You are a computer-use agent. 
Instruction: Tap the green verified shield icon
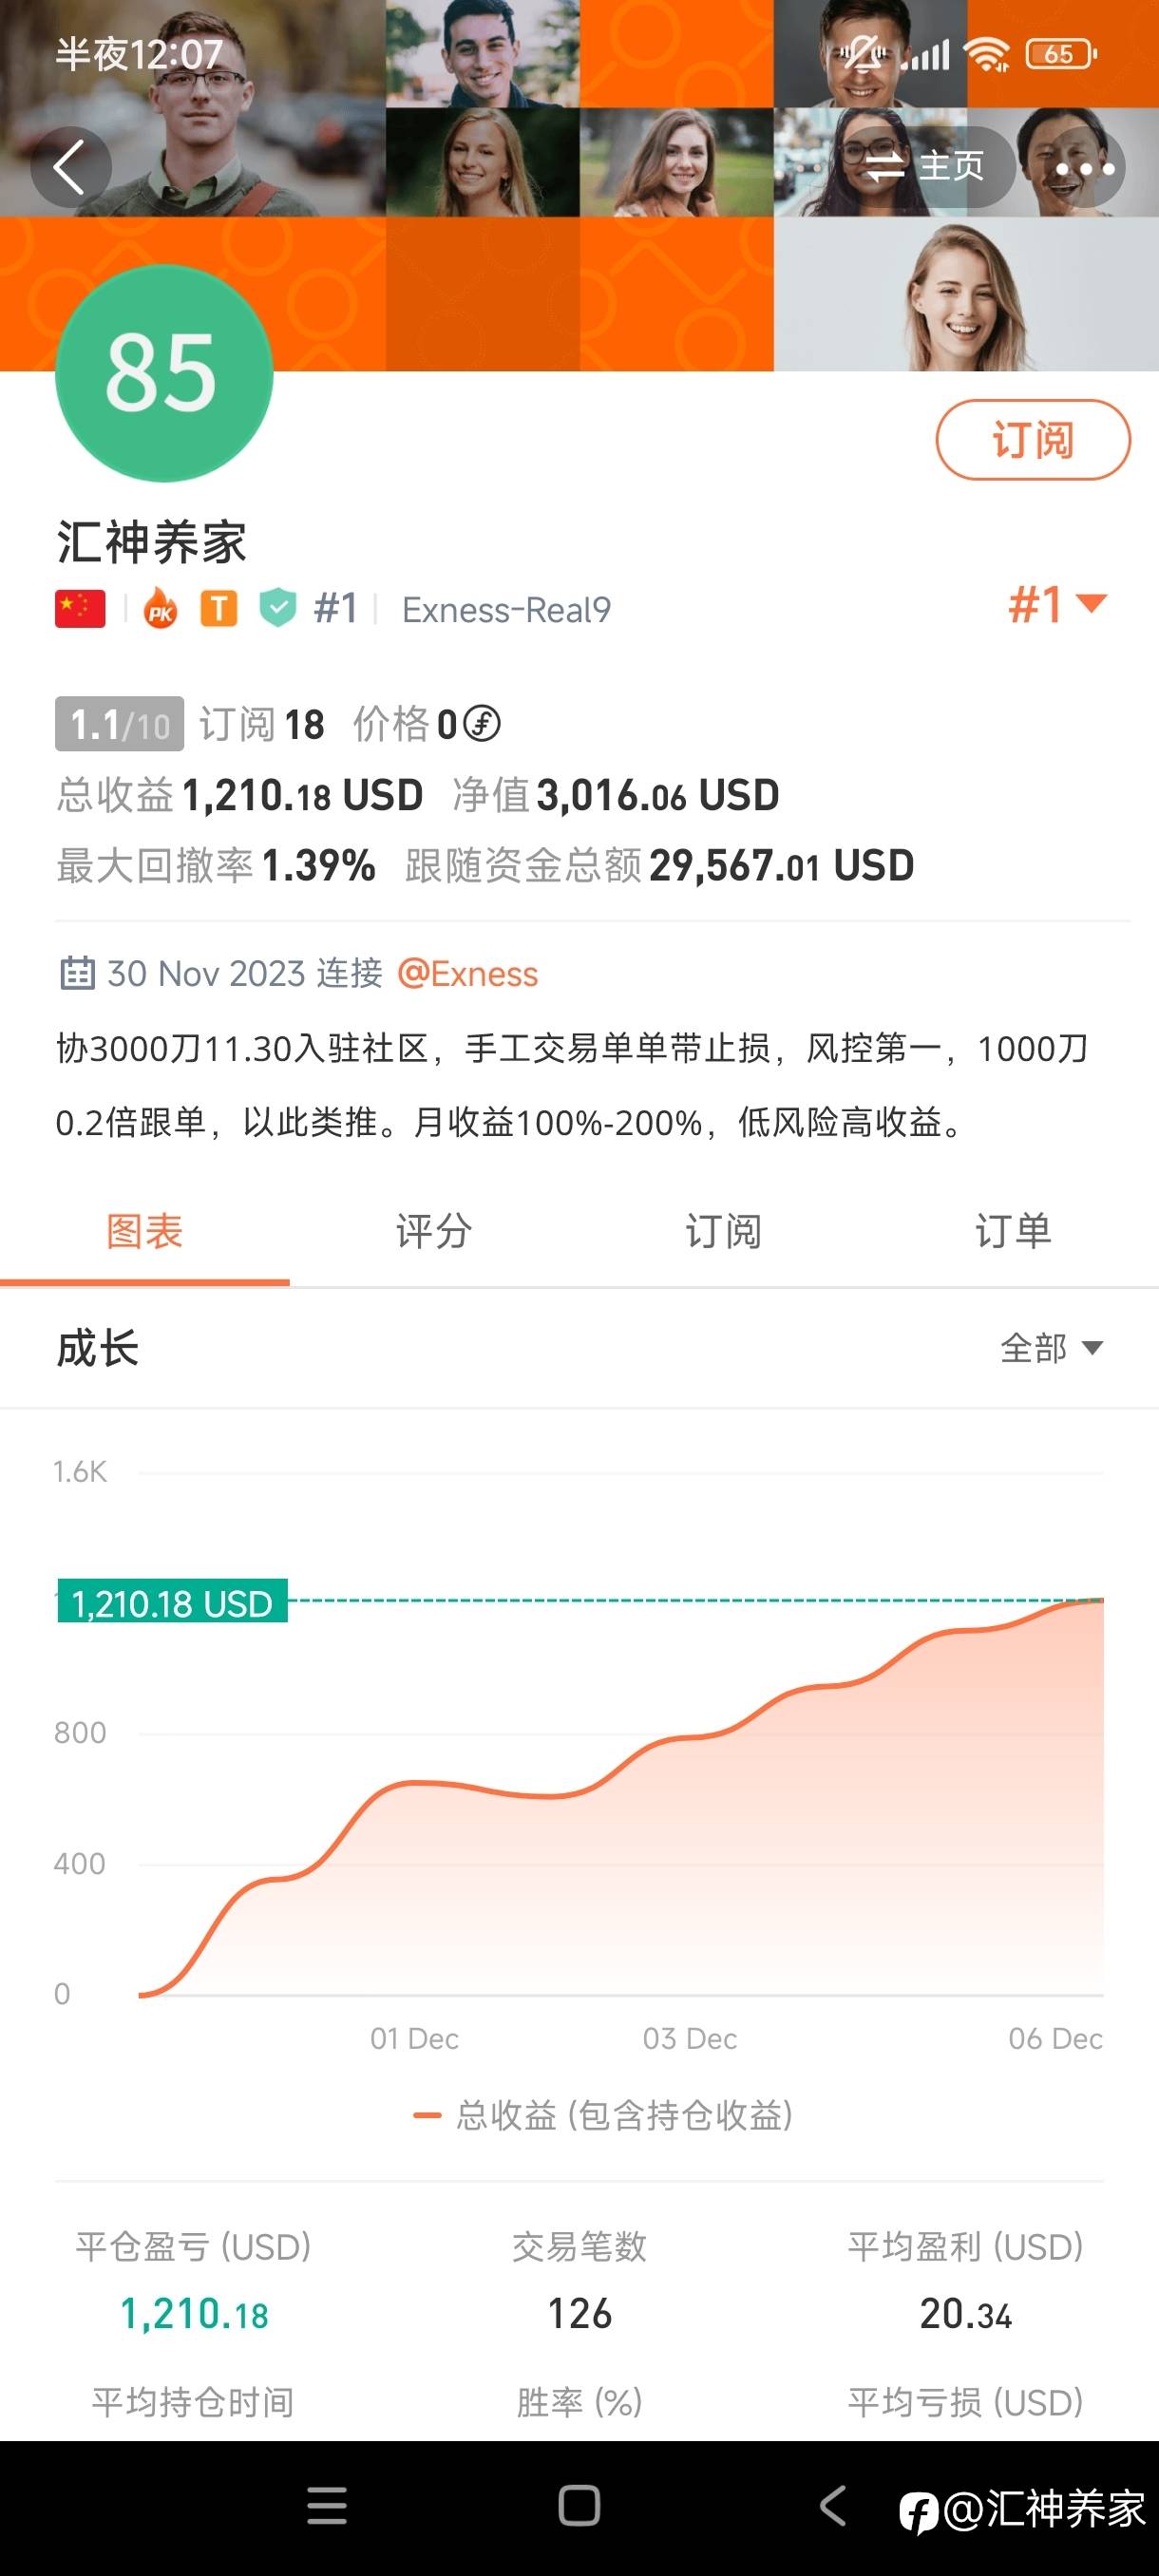(x=277, y=608)
